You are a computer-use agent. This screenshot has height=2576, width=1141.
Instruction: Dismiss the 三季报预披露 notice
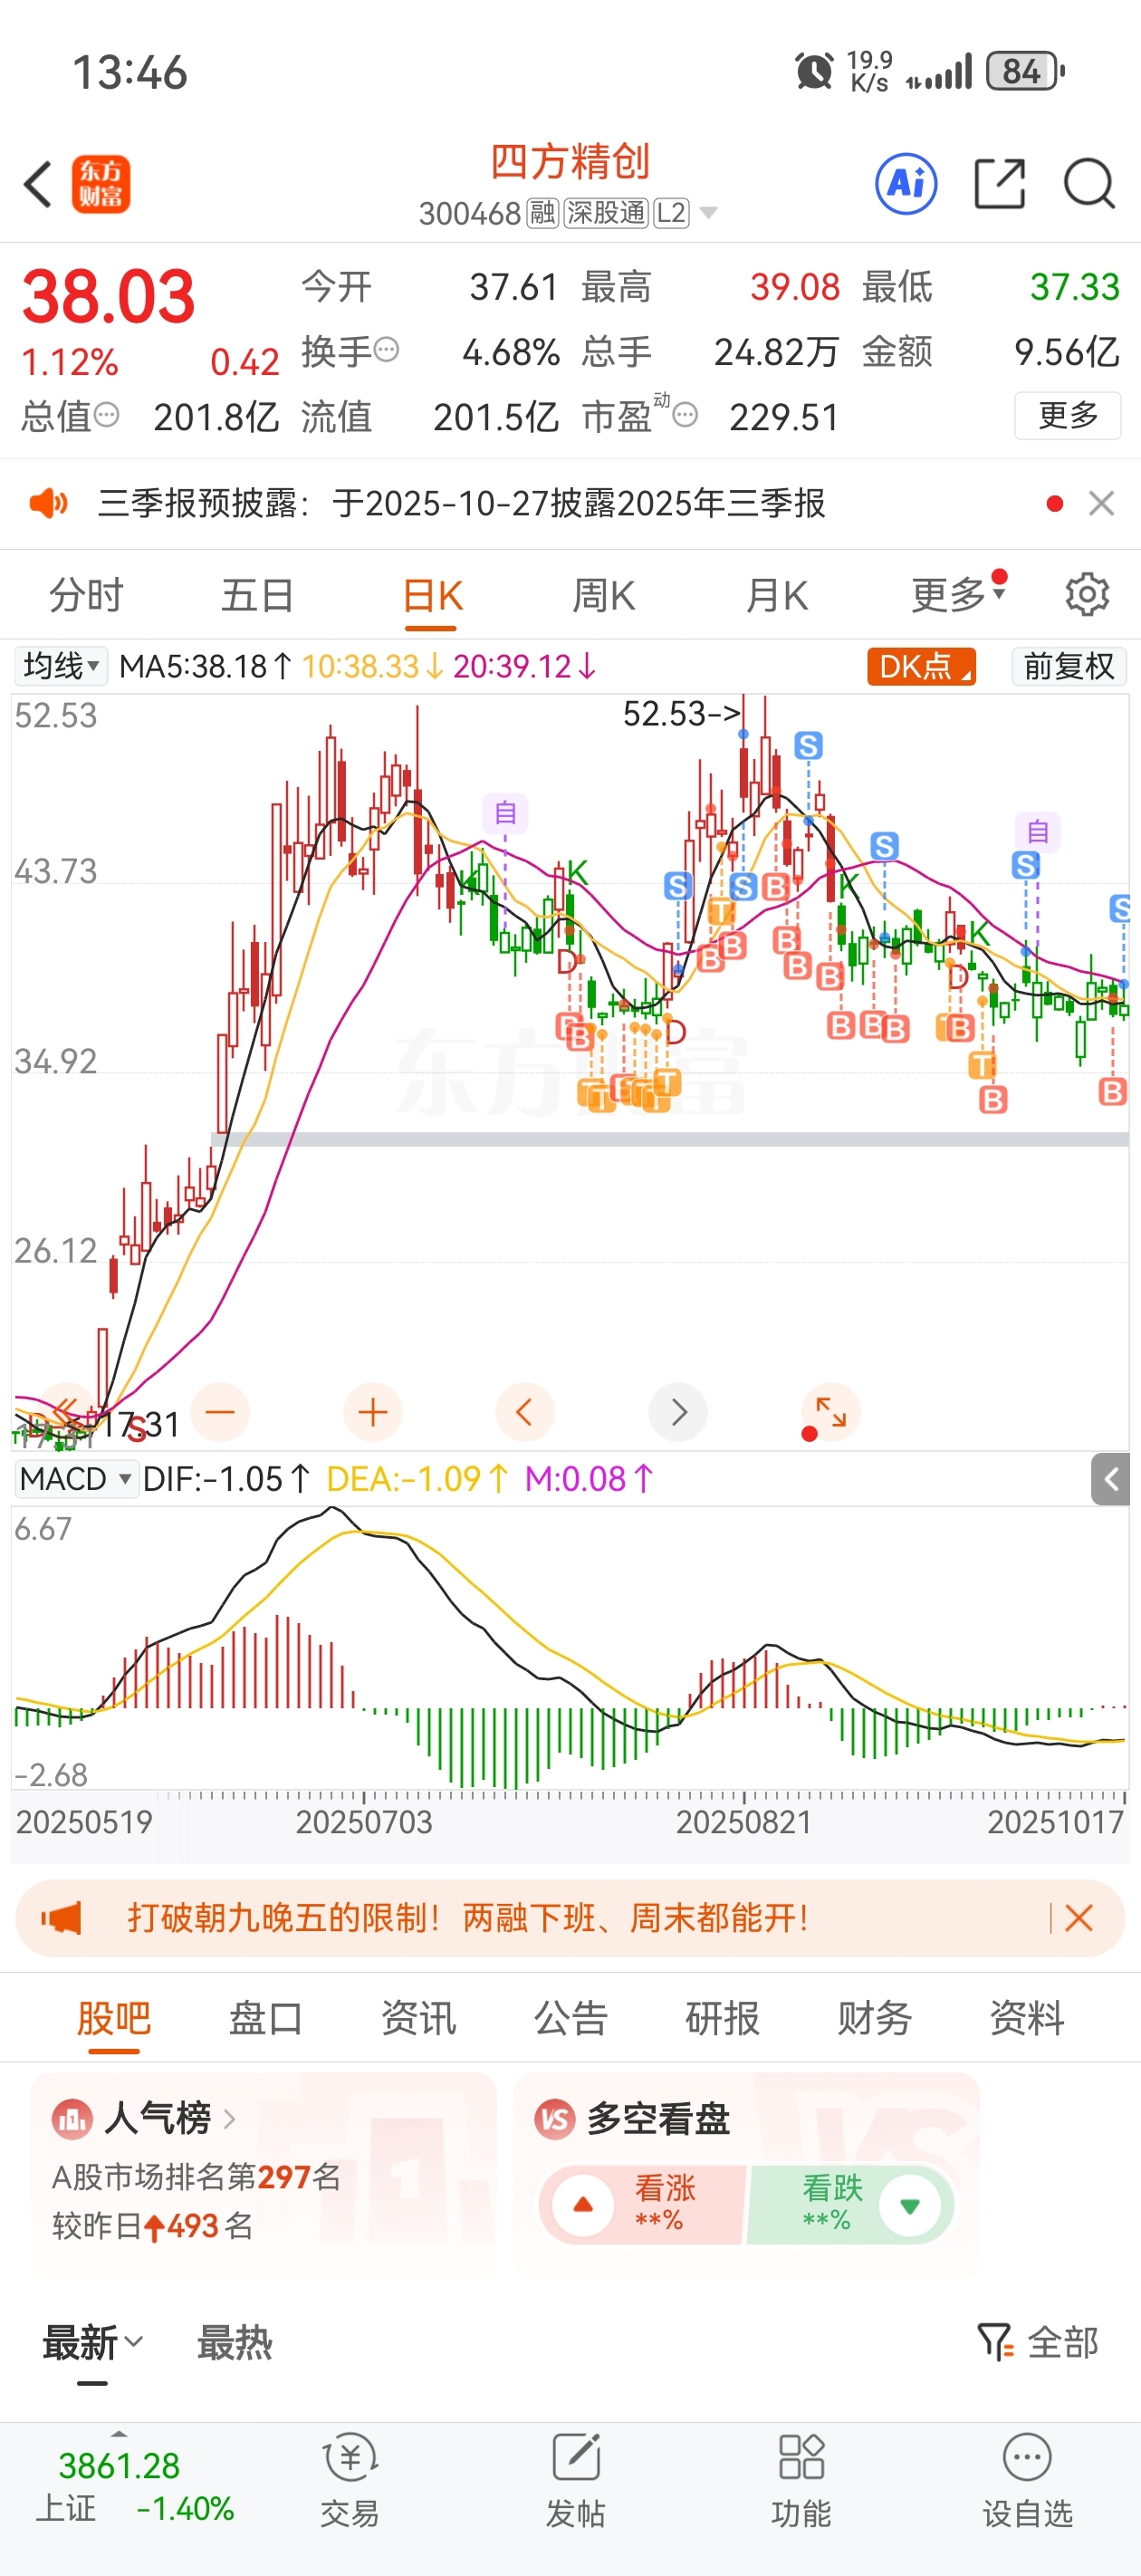tap(1101, 503)
